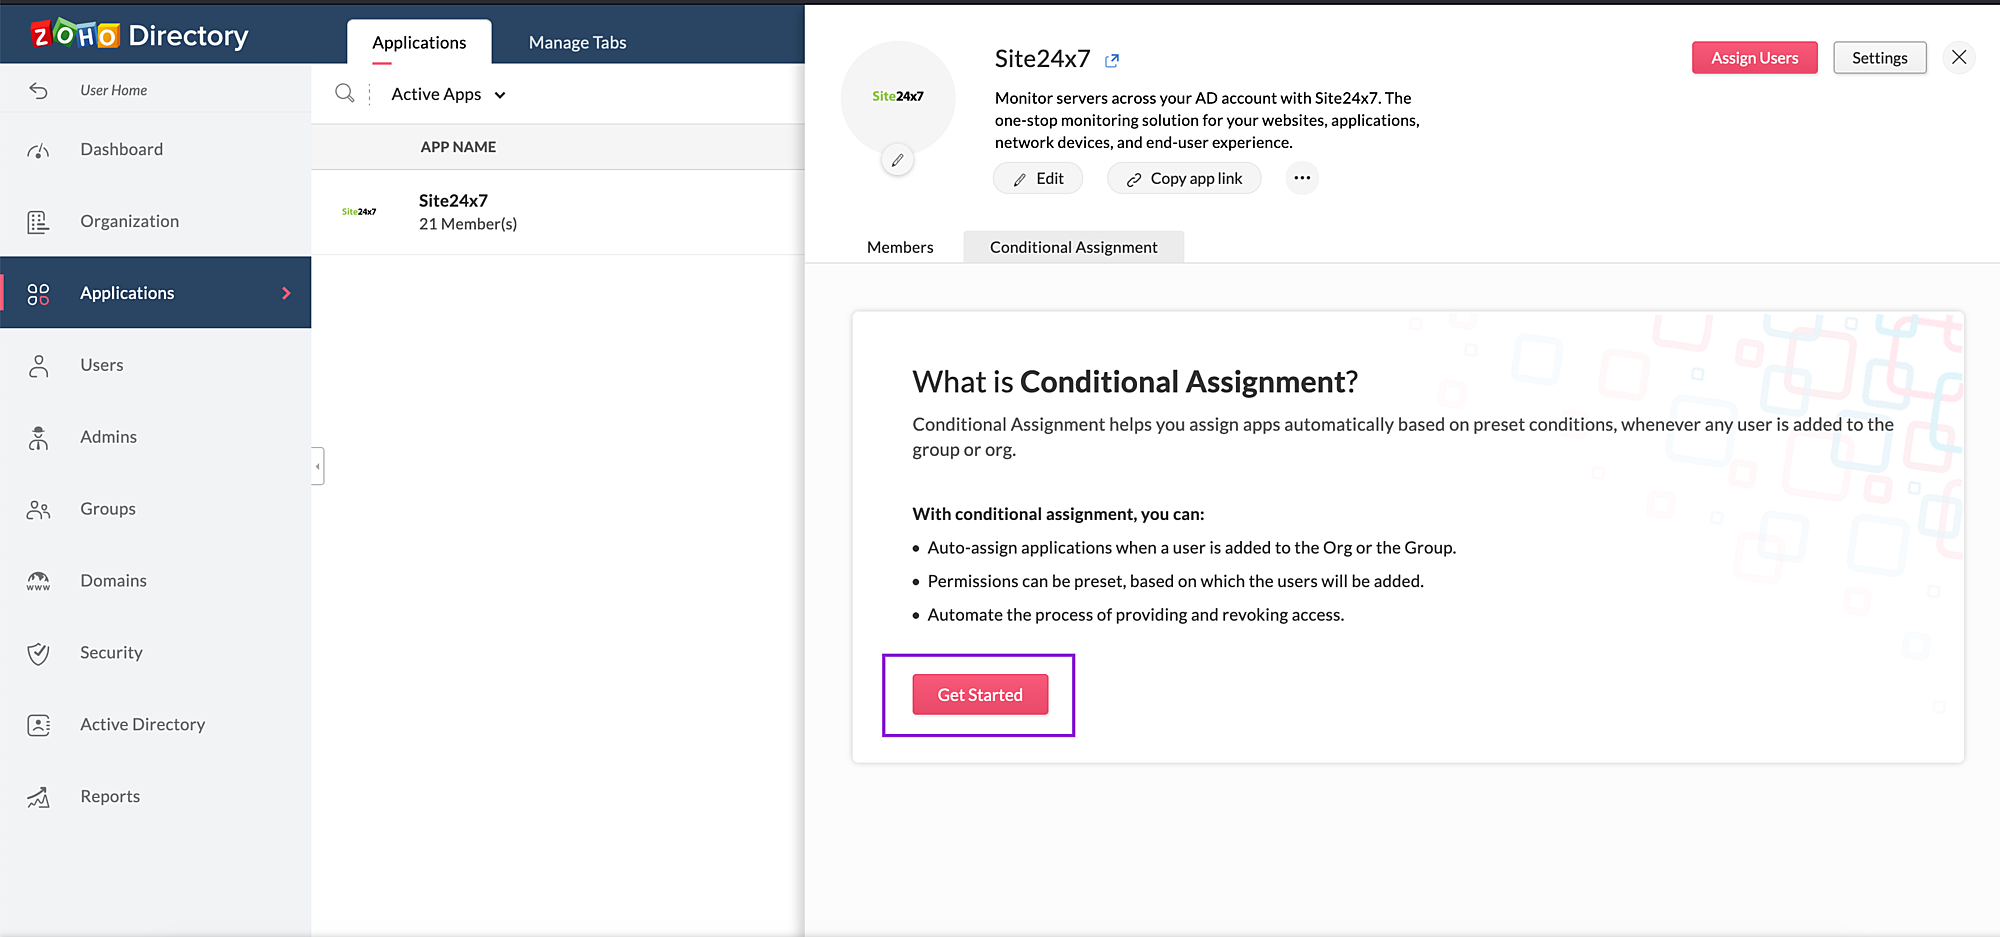This screenshot has width=2000, height=937.
Task: Open the three-dots more options menu
Action: coord(1301,178)
